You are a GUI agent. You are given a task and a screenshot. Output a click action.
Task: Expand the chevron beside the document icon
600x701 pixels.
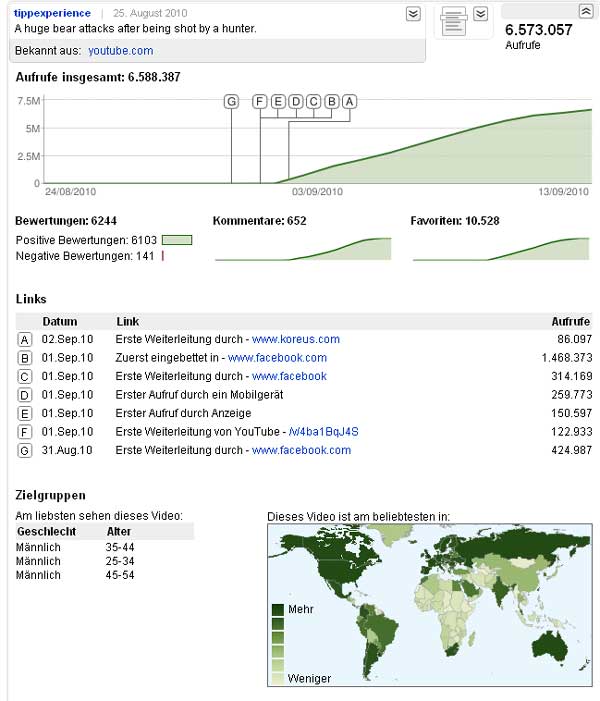coord(481,14)
